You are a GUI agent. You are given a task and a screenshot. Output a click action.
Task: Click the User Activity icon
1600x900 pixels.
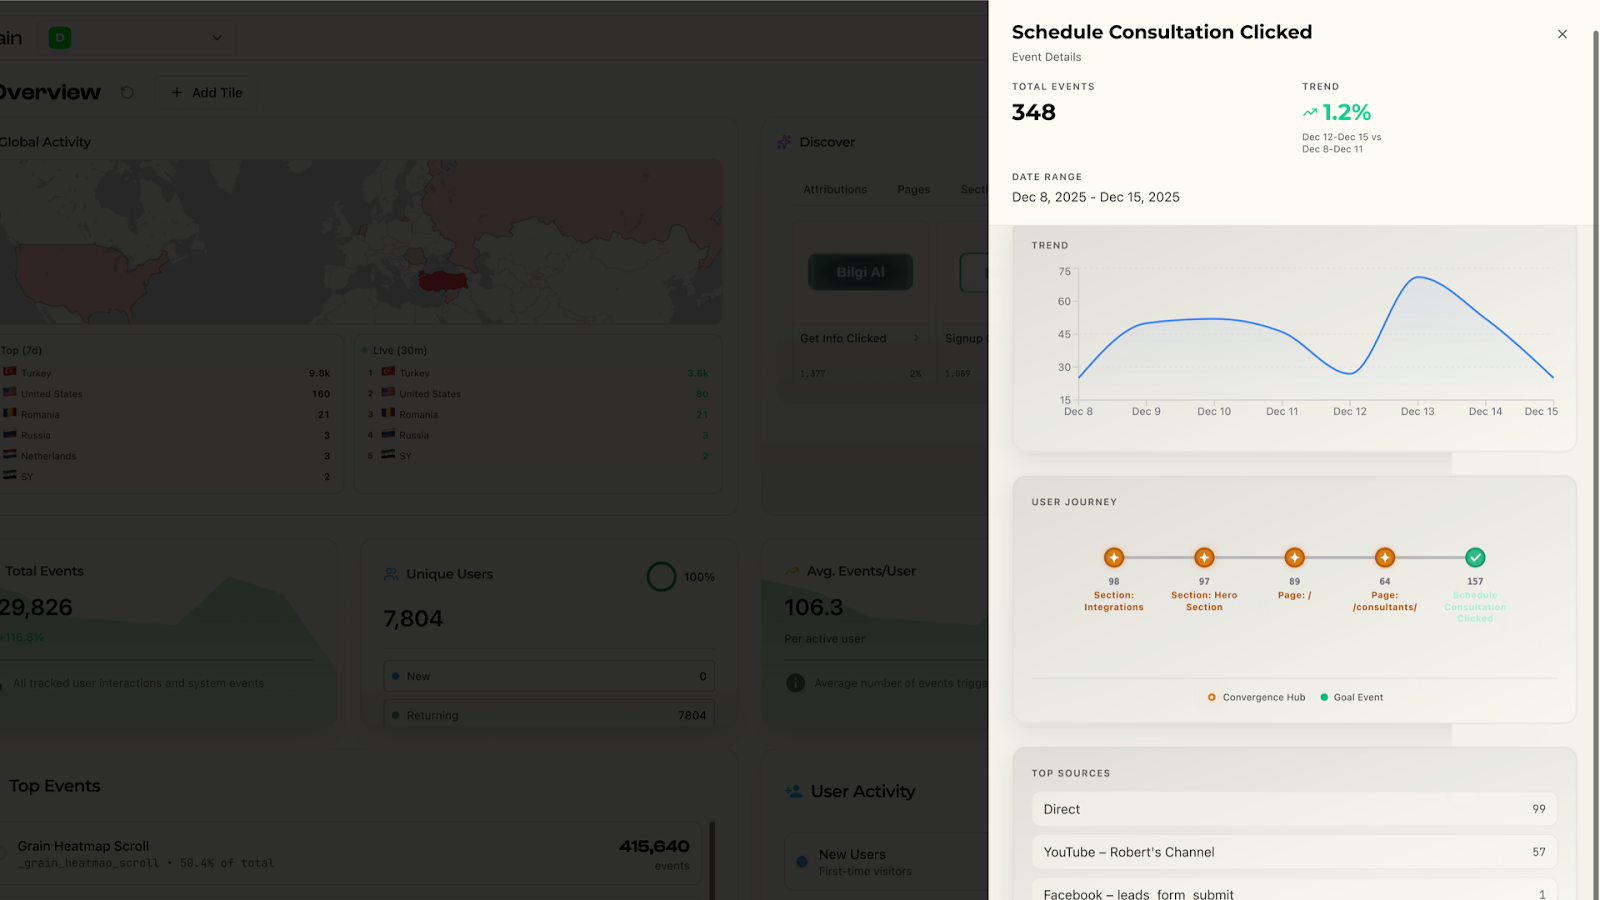point(793,791)
